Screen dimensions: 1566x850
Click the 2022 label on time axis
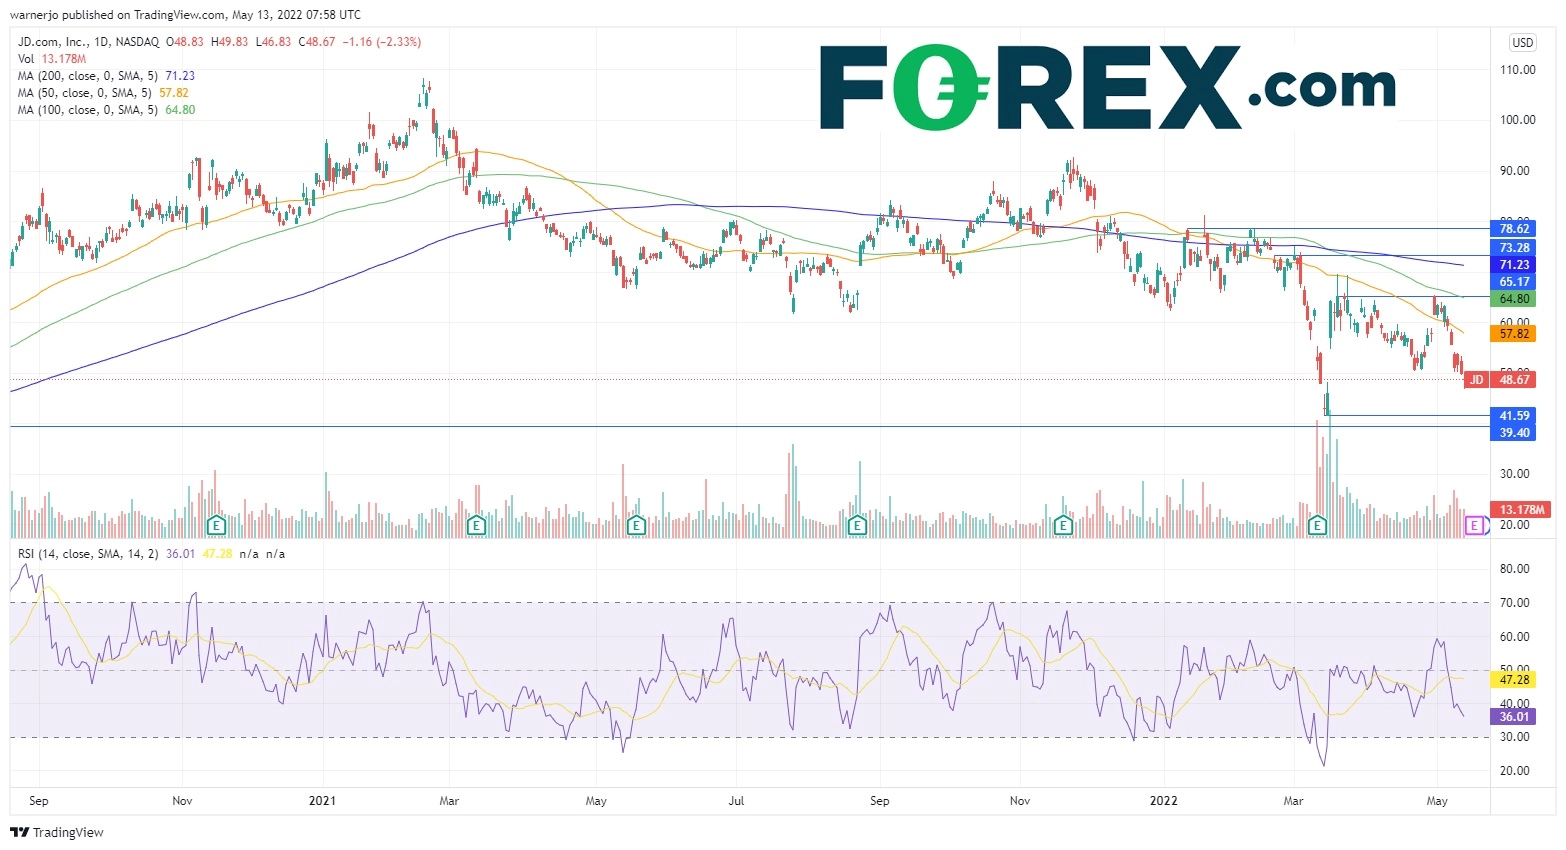[x=1163, y=801]
